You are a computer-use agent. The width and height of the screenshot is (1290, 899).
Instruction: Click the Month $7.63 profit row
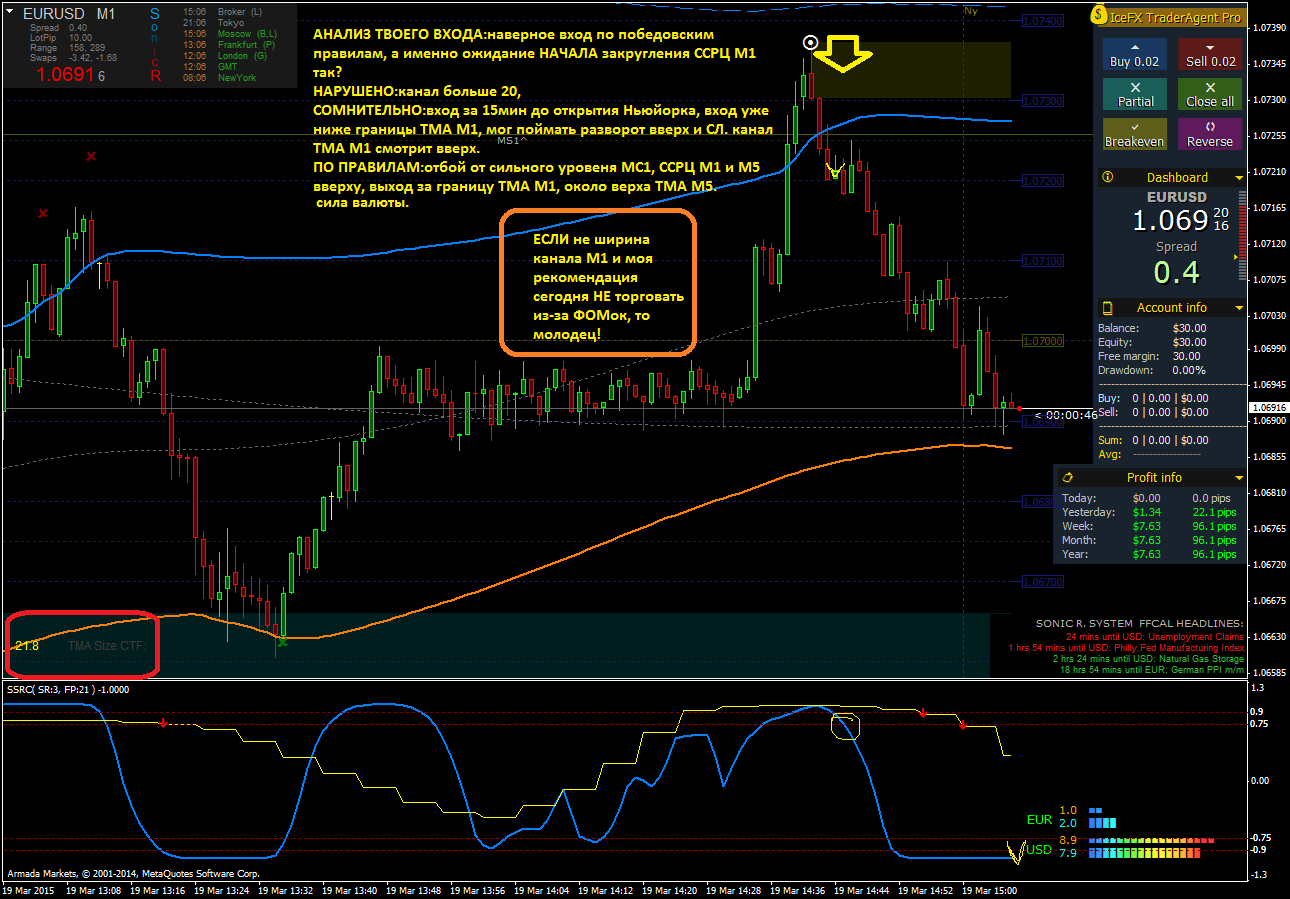[x=1150, y=540]
